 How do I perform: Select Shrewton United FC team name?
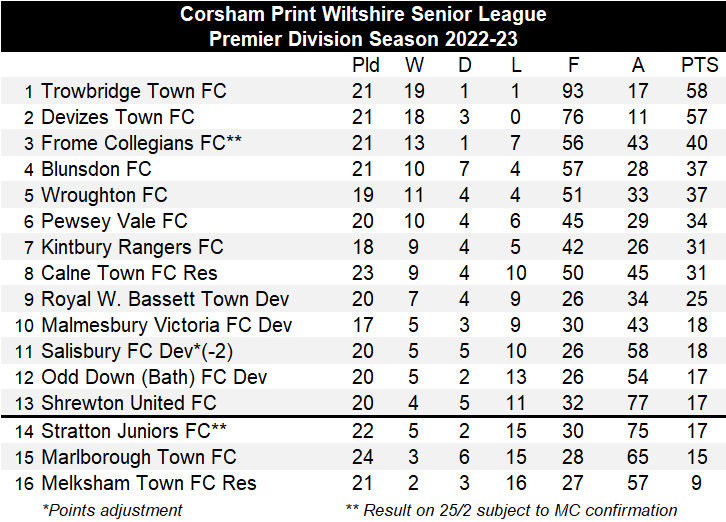pyautogui.click(x=128, y=403)
